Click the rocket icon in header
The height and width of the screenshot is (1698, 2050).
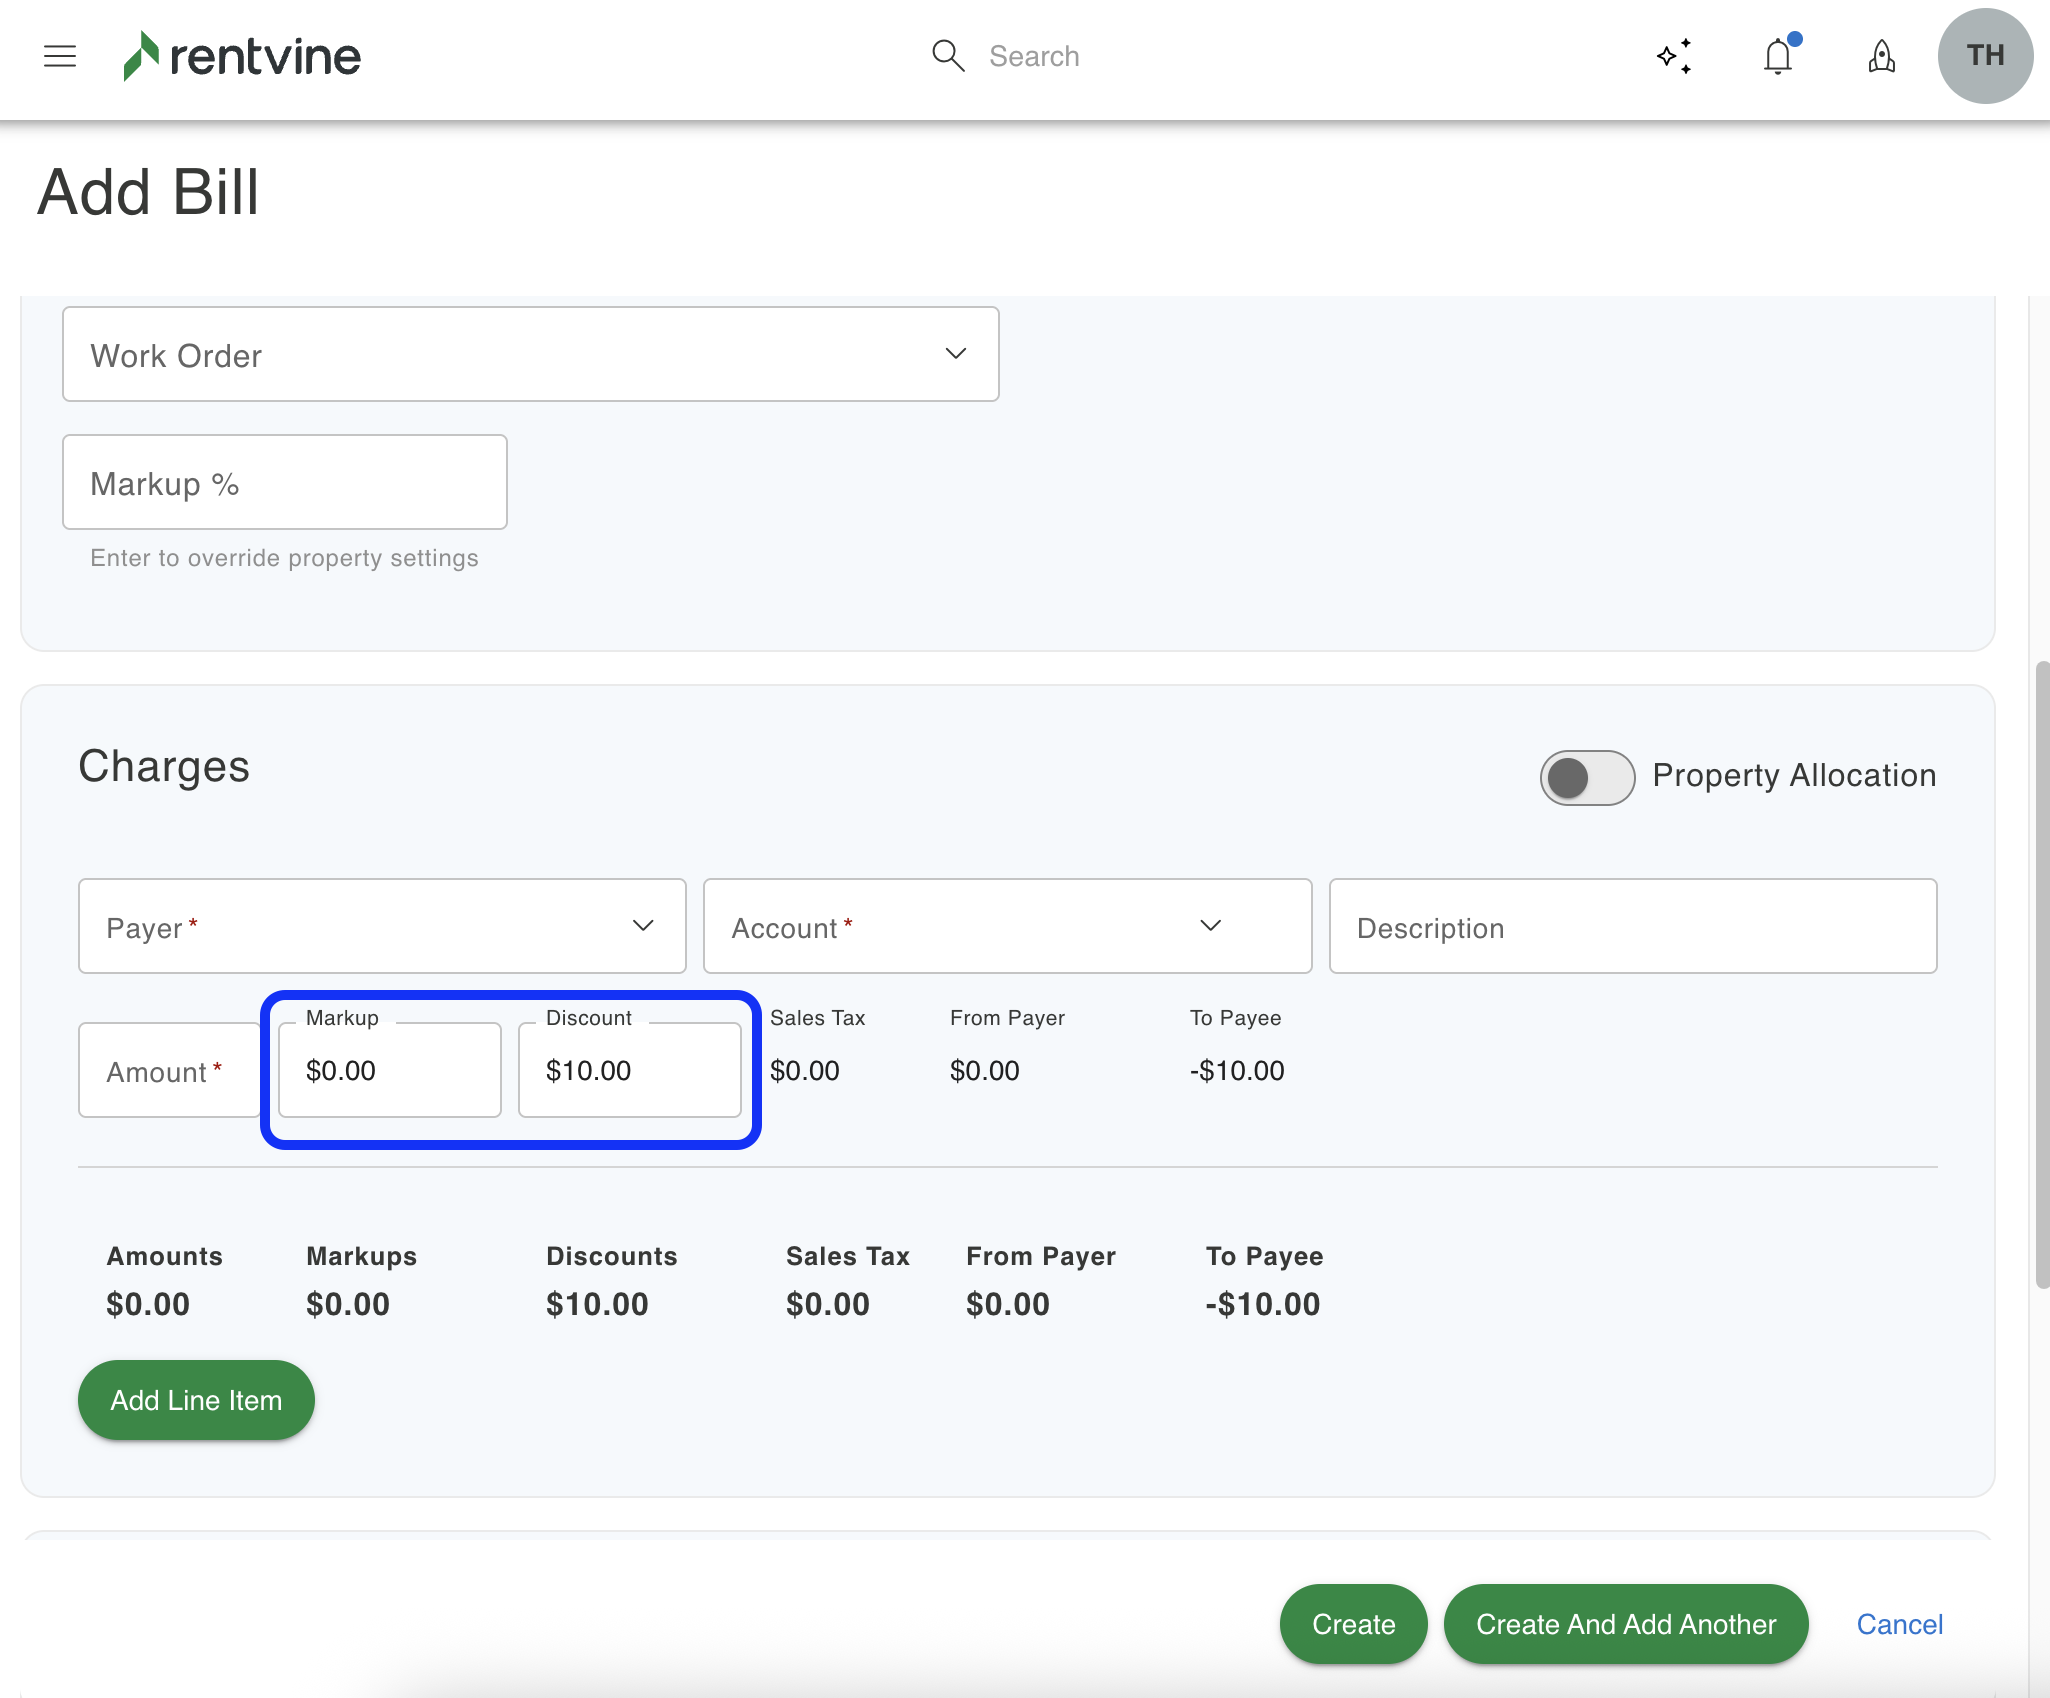click(1881, 56)
